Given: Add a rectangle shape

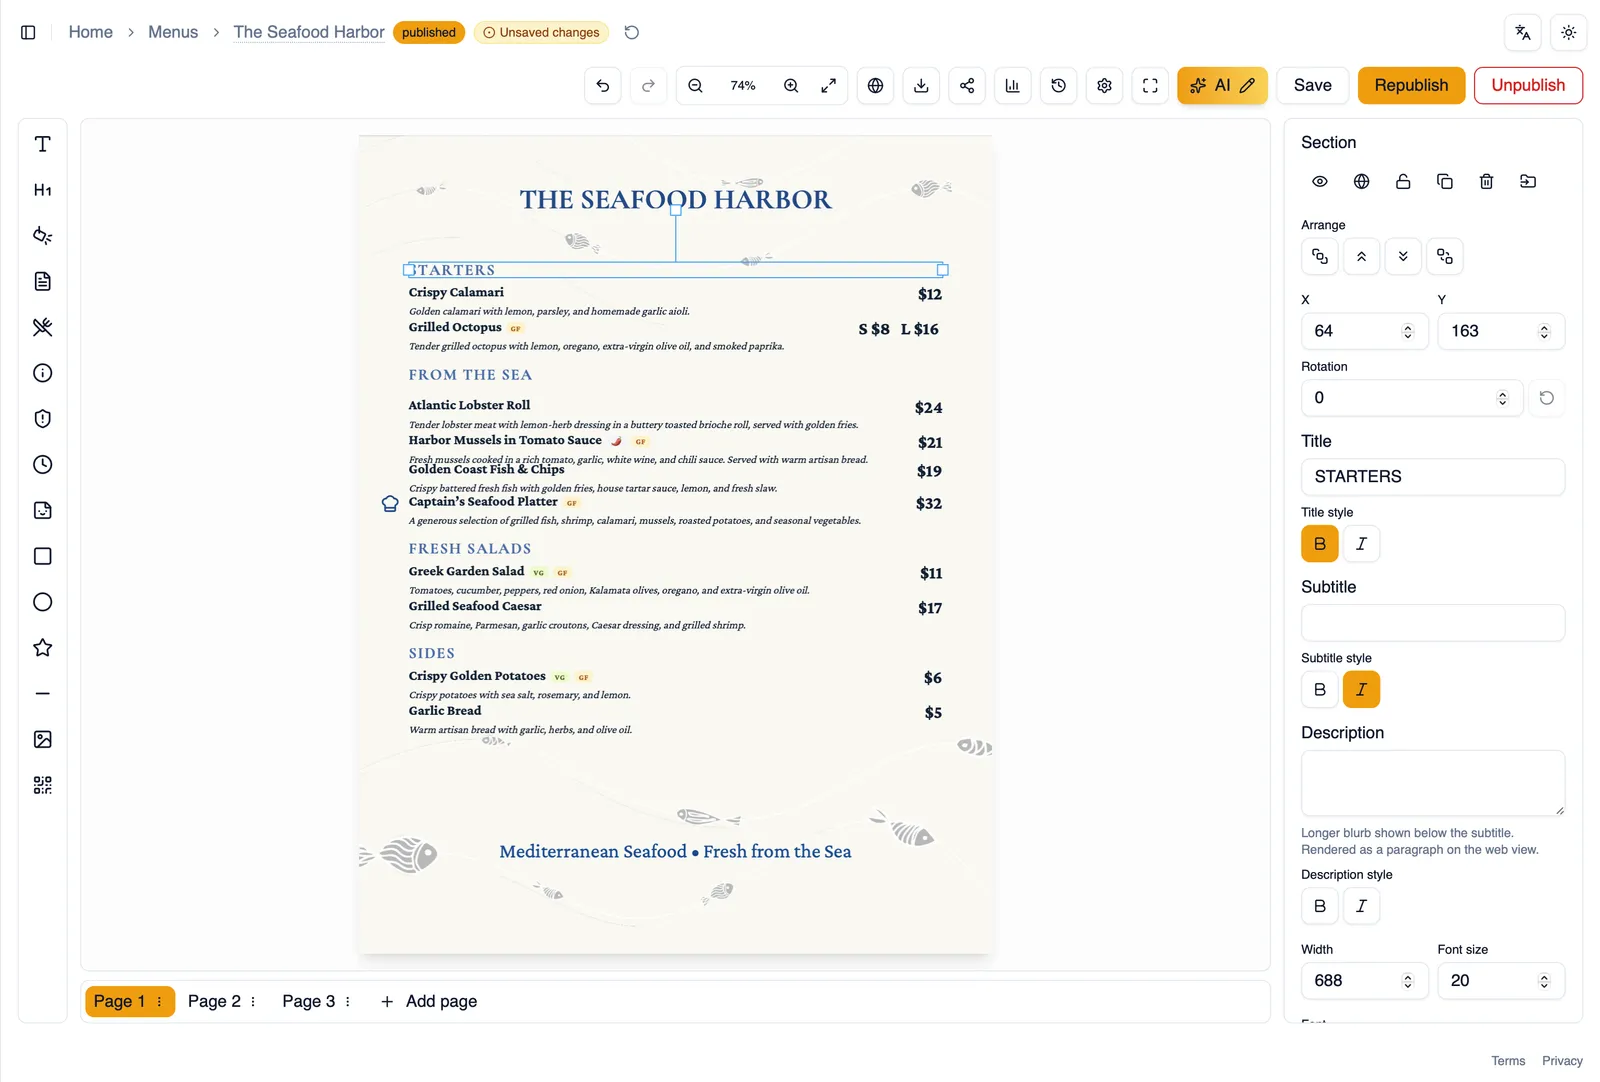Looking at the screenshot, I should (x=42, y=556).
